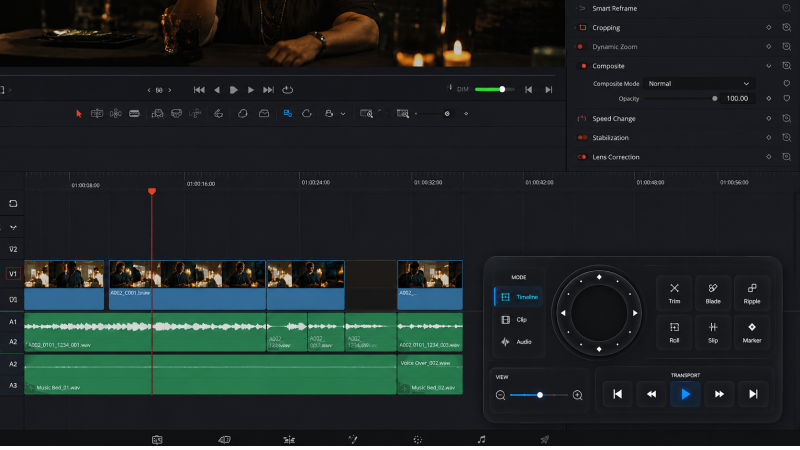Toggle the Lens Correction switch

(x=582, y=157)
